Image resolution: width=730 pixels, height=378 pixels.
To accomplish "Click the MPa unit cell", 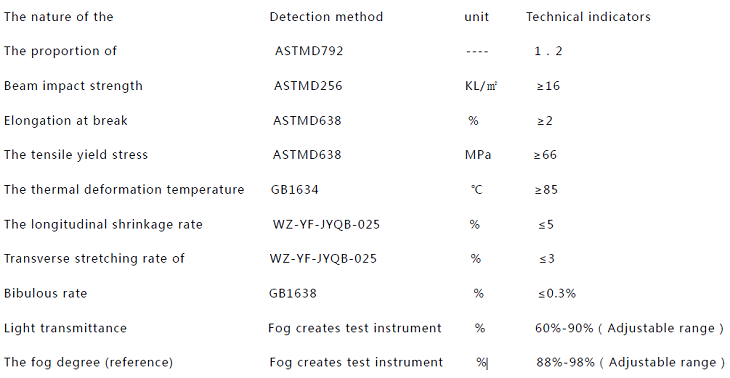I will click(478, 155).
